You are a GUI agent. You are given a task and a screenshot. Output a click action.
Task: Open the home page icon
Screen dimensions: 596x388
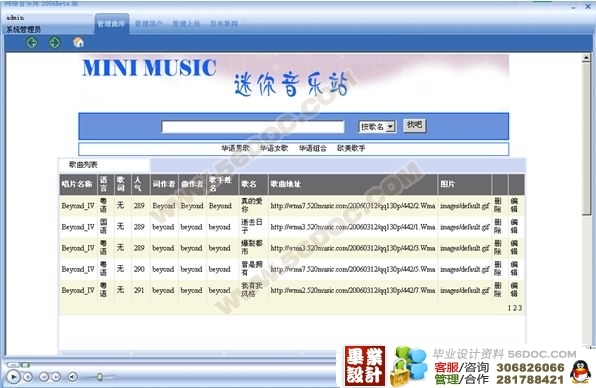click(78, 42)
